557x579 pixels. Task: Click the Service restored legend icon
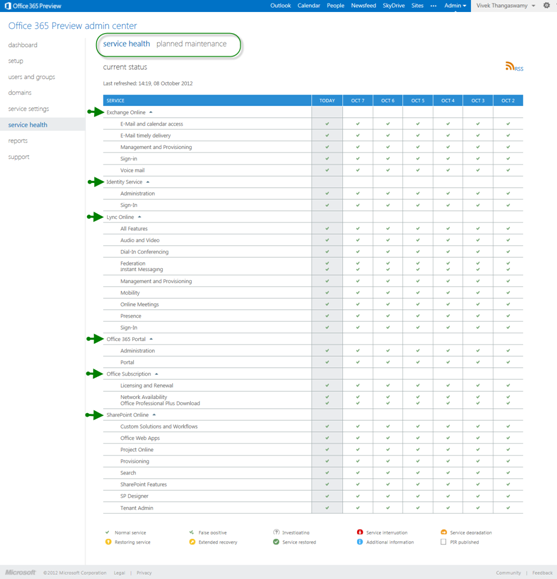pos(276,542)
